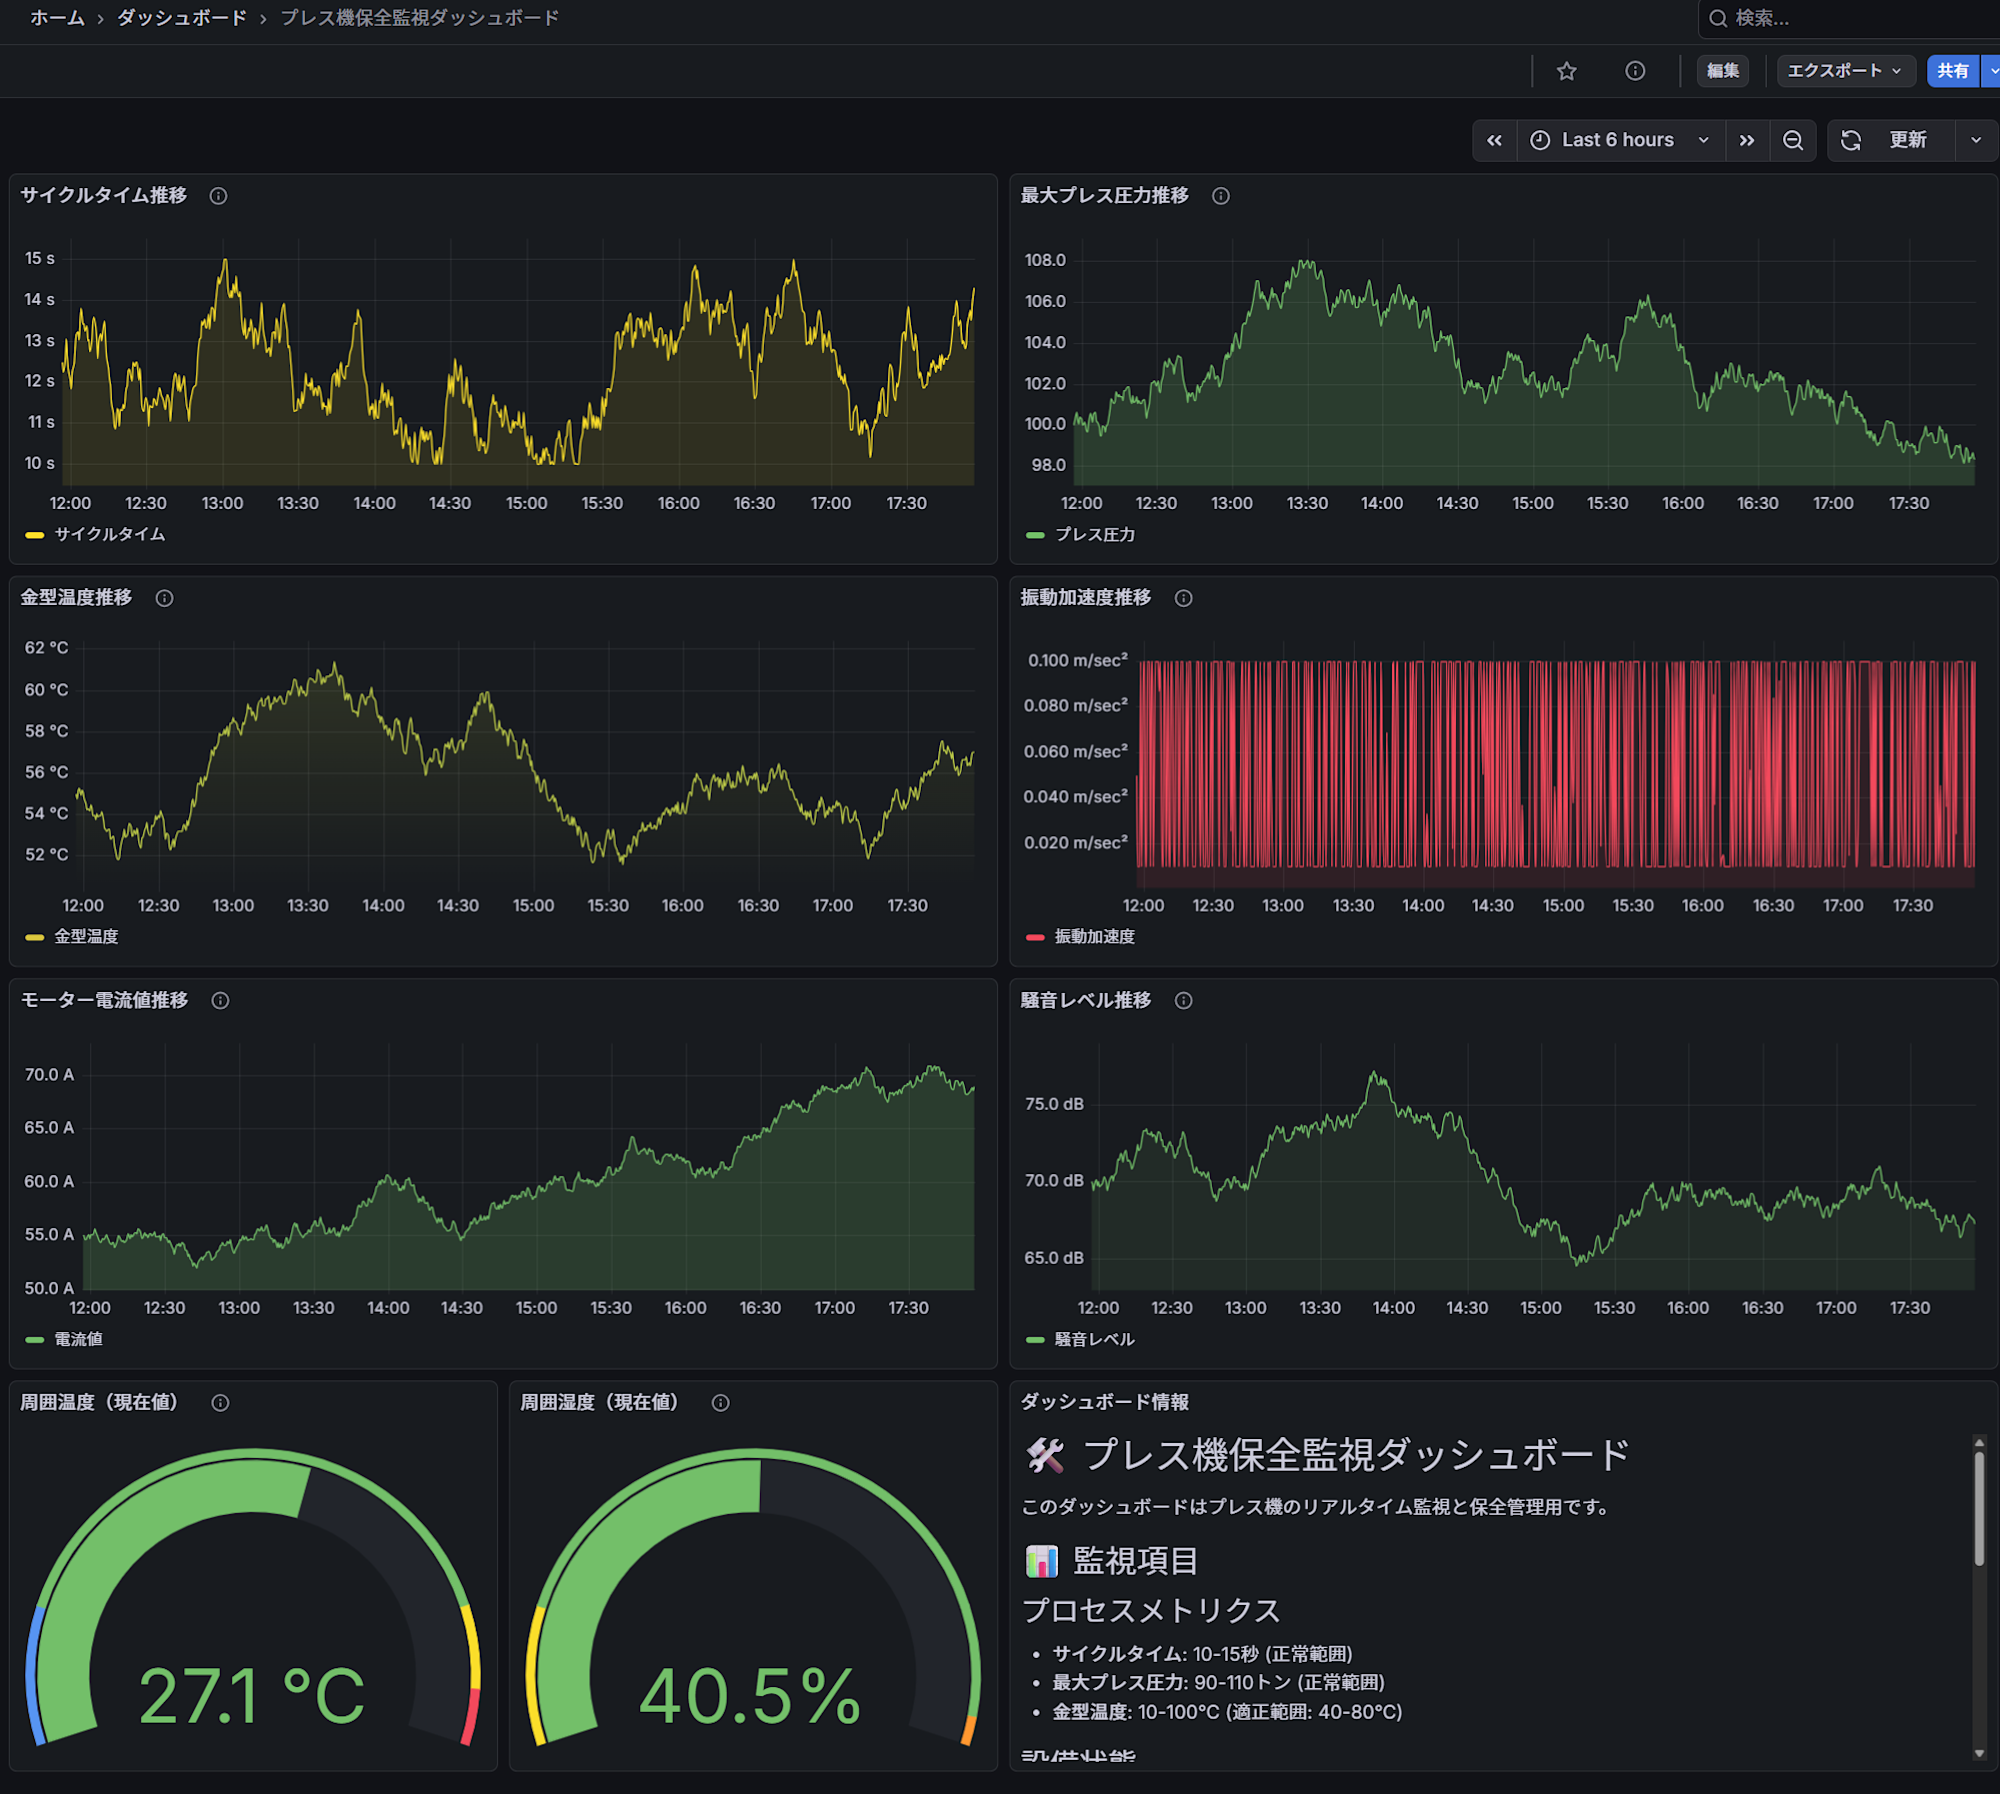This screenshot has width=2000, height=1794.
Task: Click the 編集 button
Action: point(1722,71)
